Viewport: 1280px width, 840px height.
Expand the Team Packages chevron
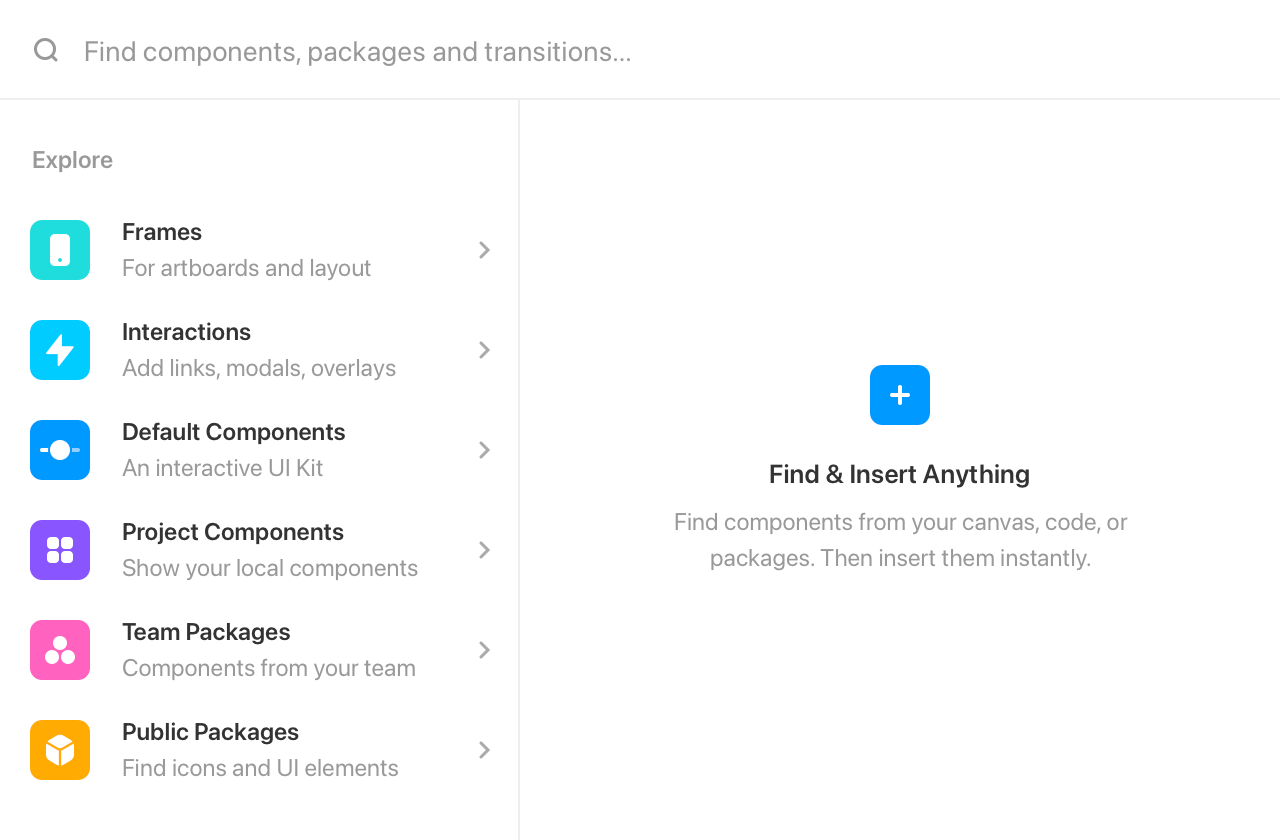tap(484, 650)
